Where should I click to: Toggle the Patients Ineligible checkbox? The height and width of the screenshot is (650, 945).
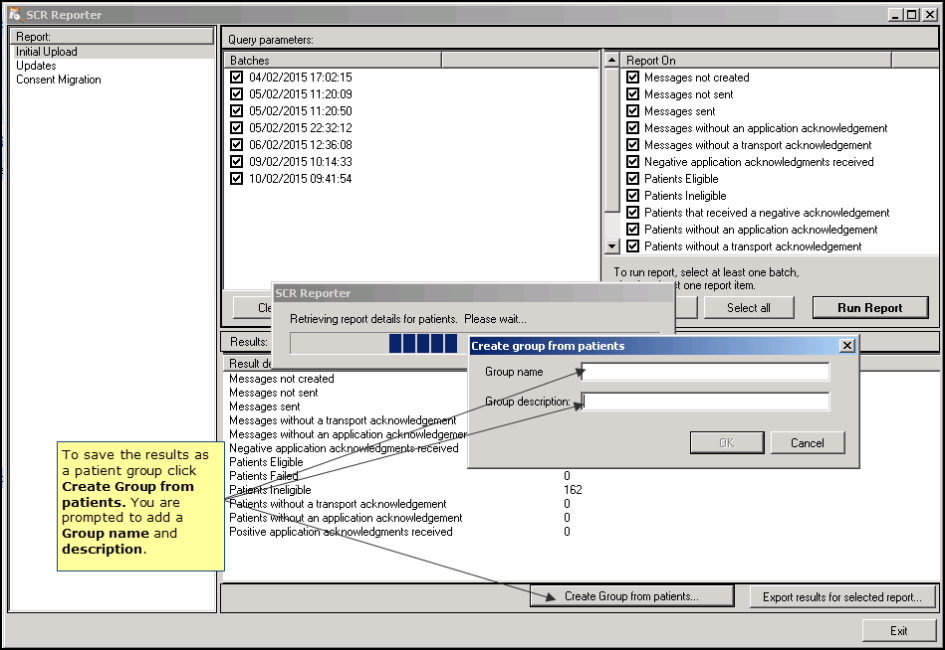[632, 196]
